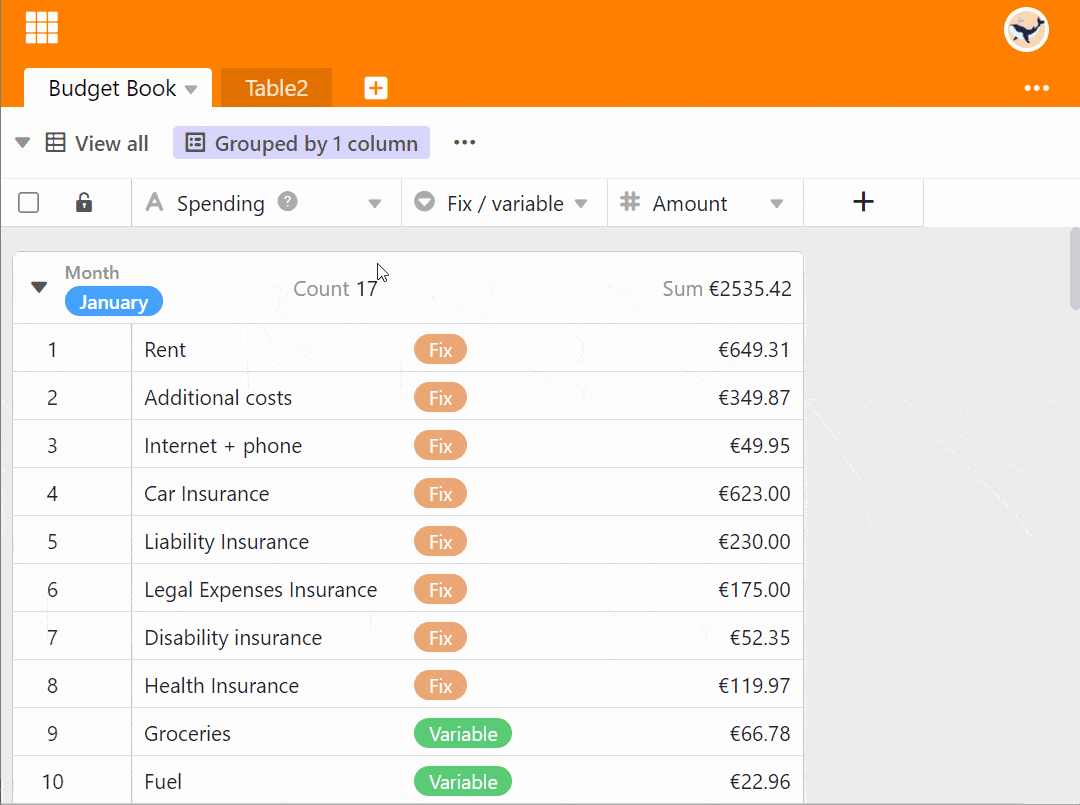Open the Spending column dropdown arrow
This screenshot has height=805, width=1080.
point(375,204)
